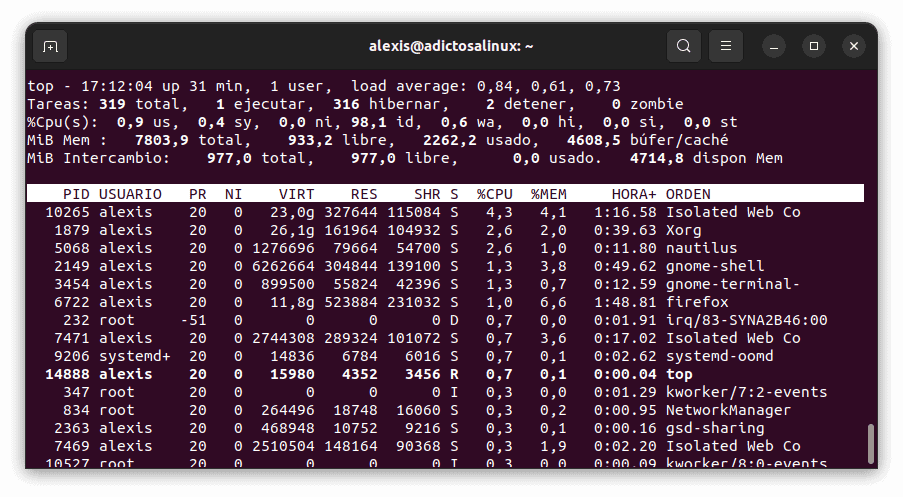Click PID 10265 in the process list
The width and height of the screenshot is (903, 497).
[x=67, y=213]
